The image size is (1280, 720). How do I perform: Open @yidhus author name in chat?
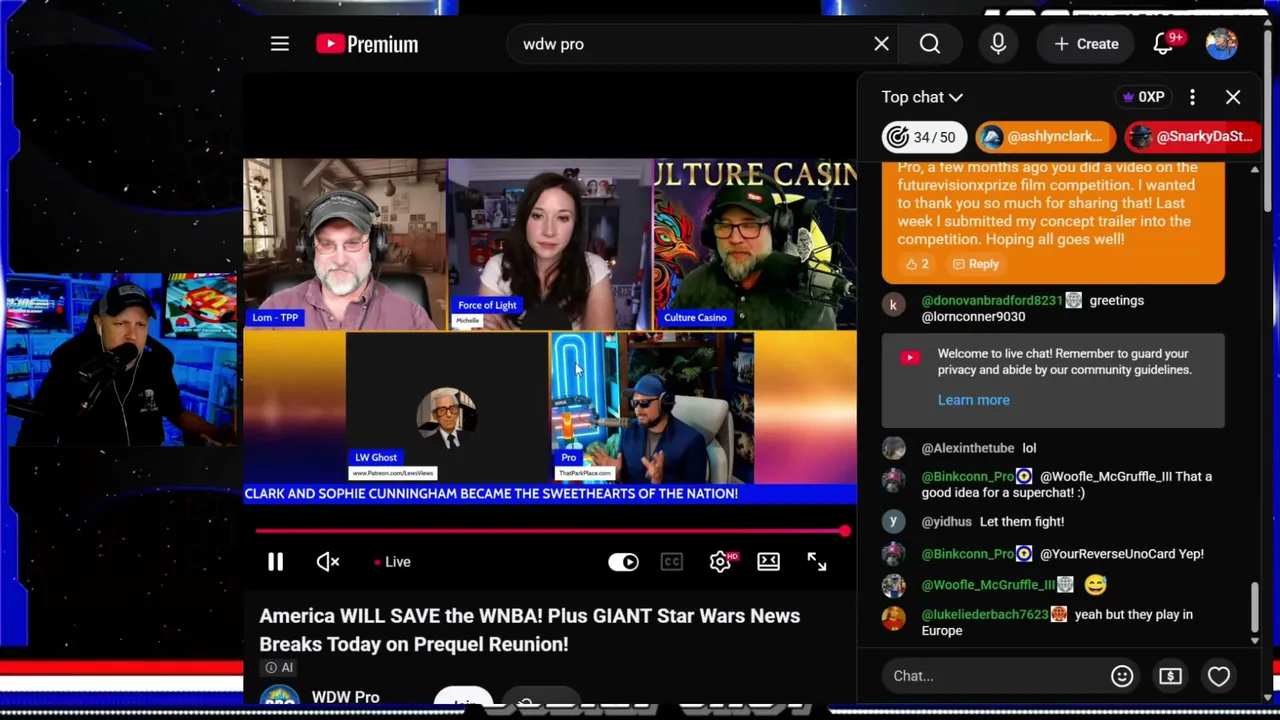(x=946, y=521)
